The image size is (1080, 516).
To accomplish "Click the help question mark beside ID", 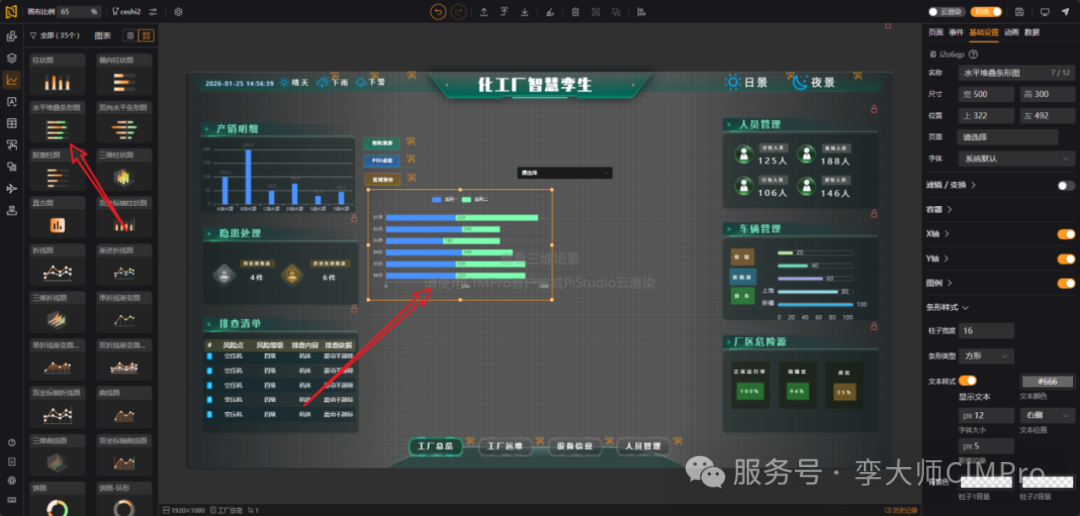I will [973, 54].
